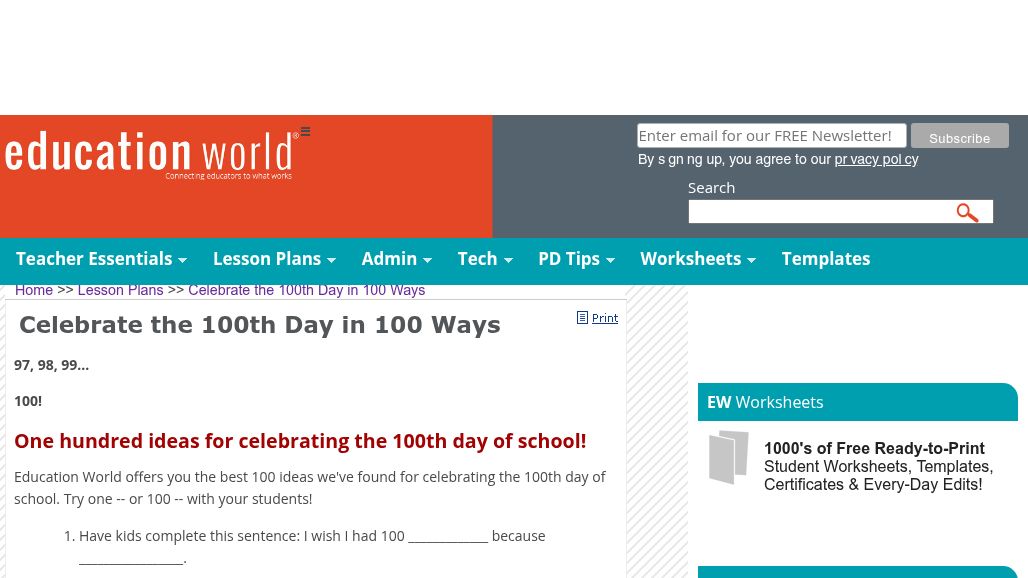Viewport: 1028px width, 578px height.
Task: Expand the Teacher Essentials dropdown
Action: 101,259
